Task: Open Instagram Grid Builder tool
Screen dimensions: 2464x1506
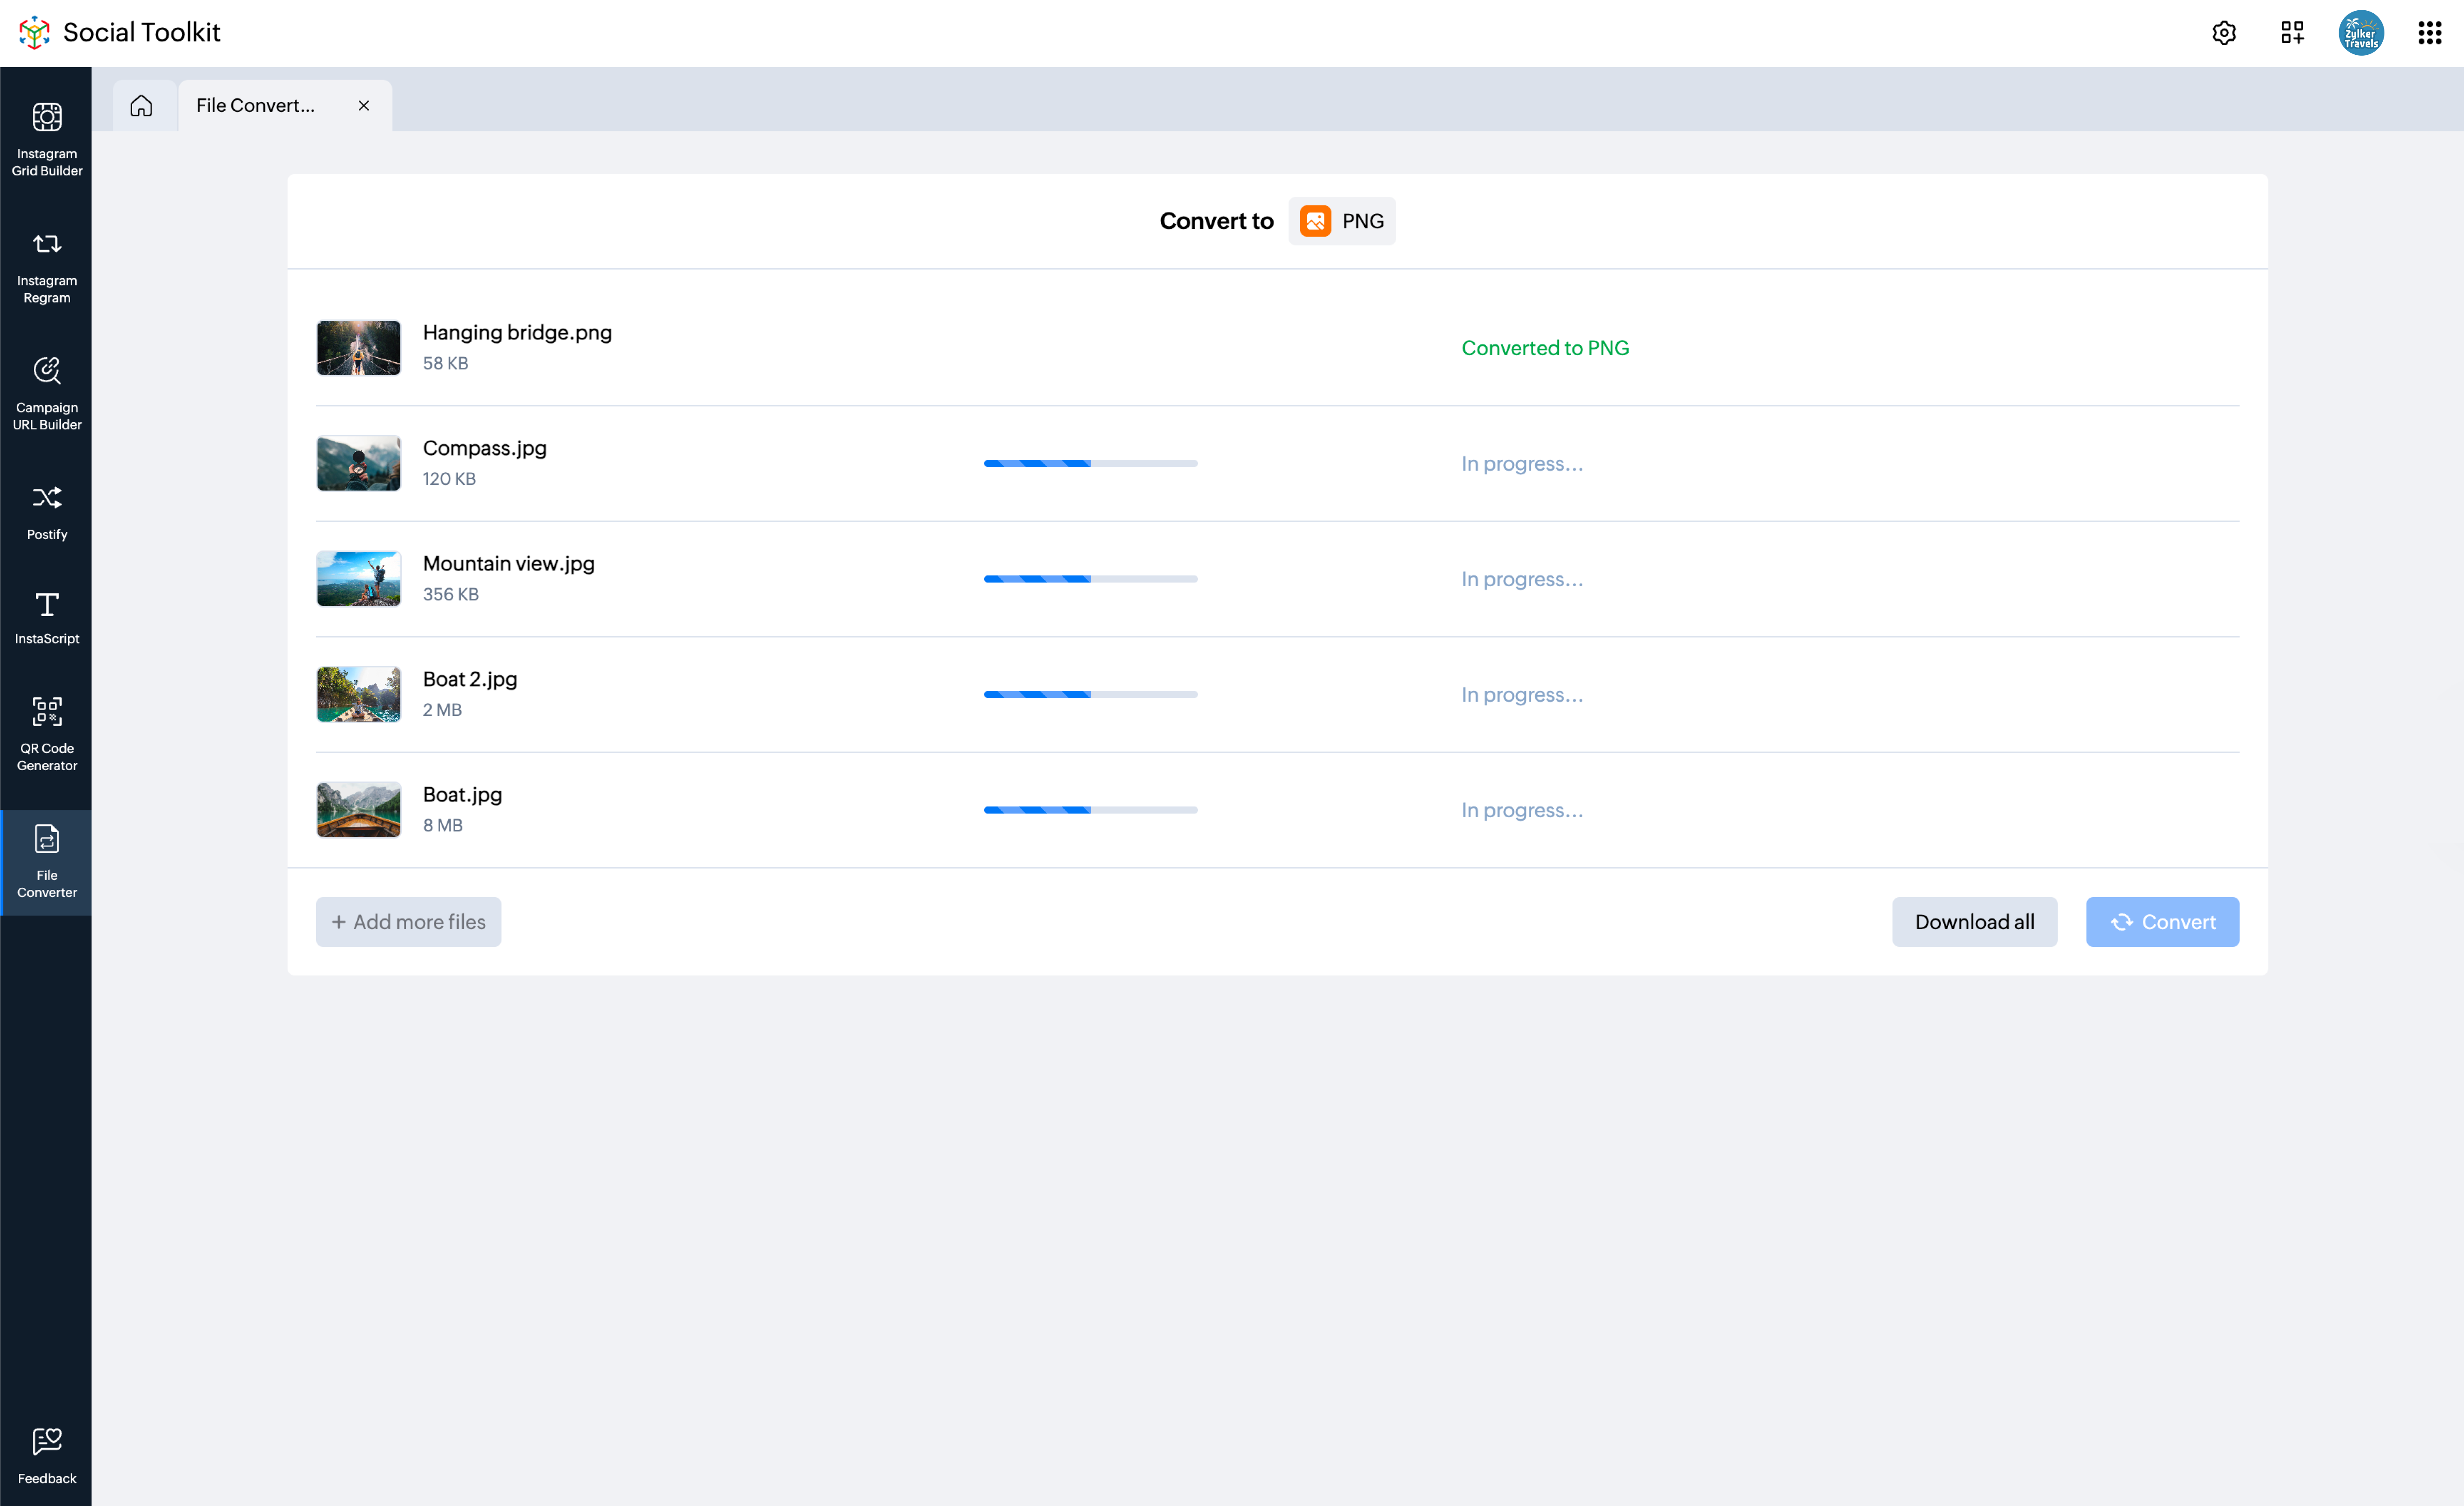Action: point(46,139)
